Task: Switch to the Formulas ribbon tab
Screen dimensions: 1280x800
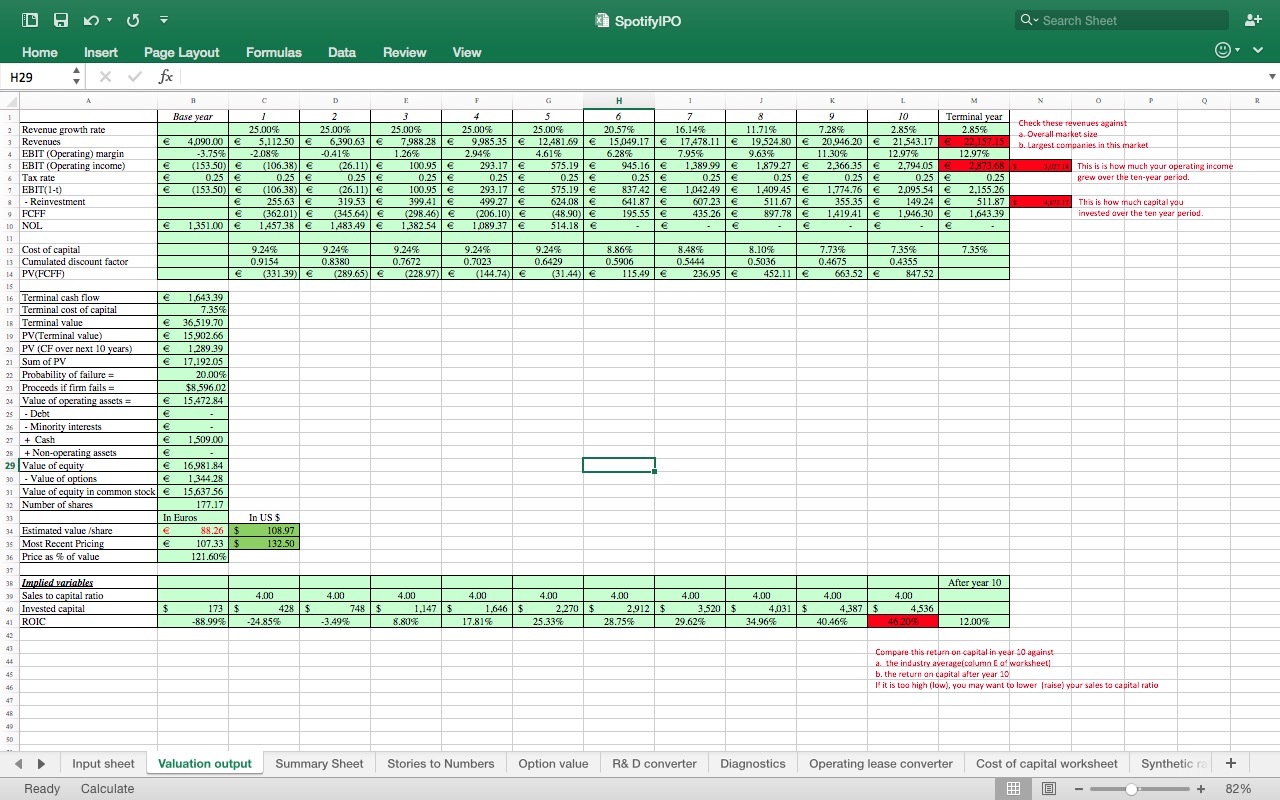Action: pyautogui.click(x=273, y=52)
